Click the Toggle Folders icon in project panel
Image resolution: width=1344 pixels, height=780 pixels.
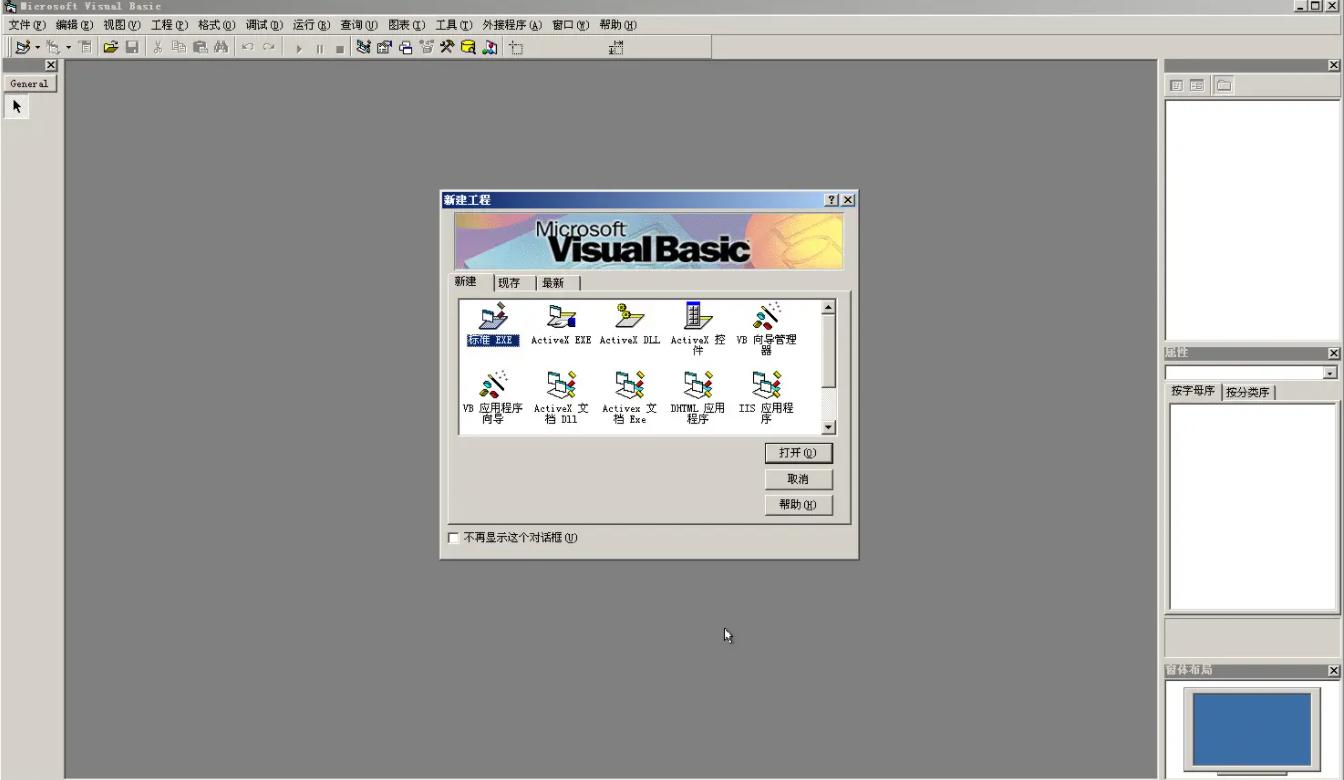1223,86
